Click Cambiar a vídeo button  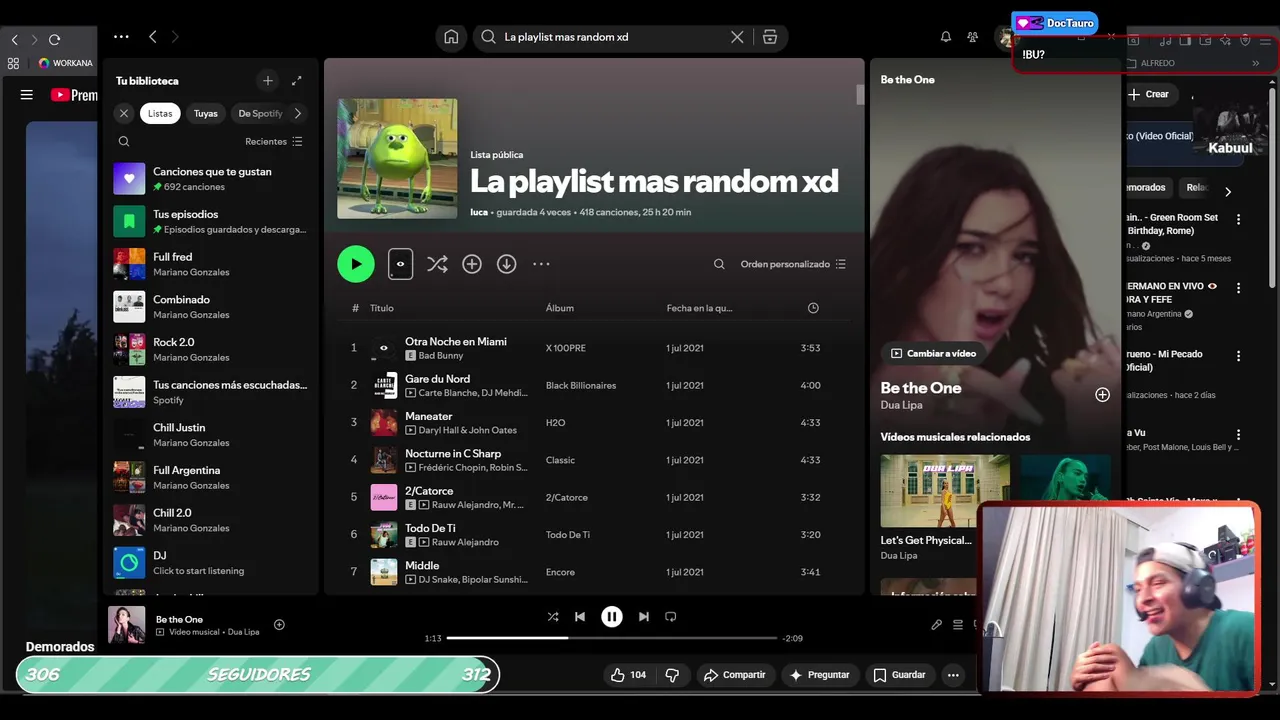[x=934, y=353]
